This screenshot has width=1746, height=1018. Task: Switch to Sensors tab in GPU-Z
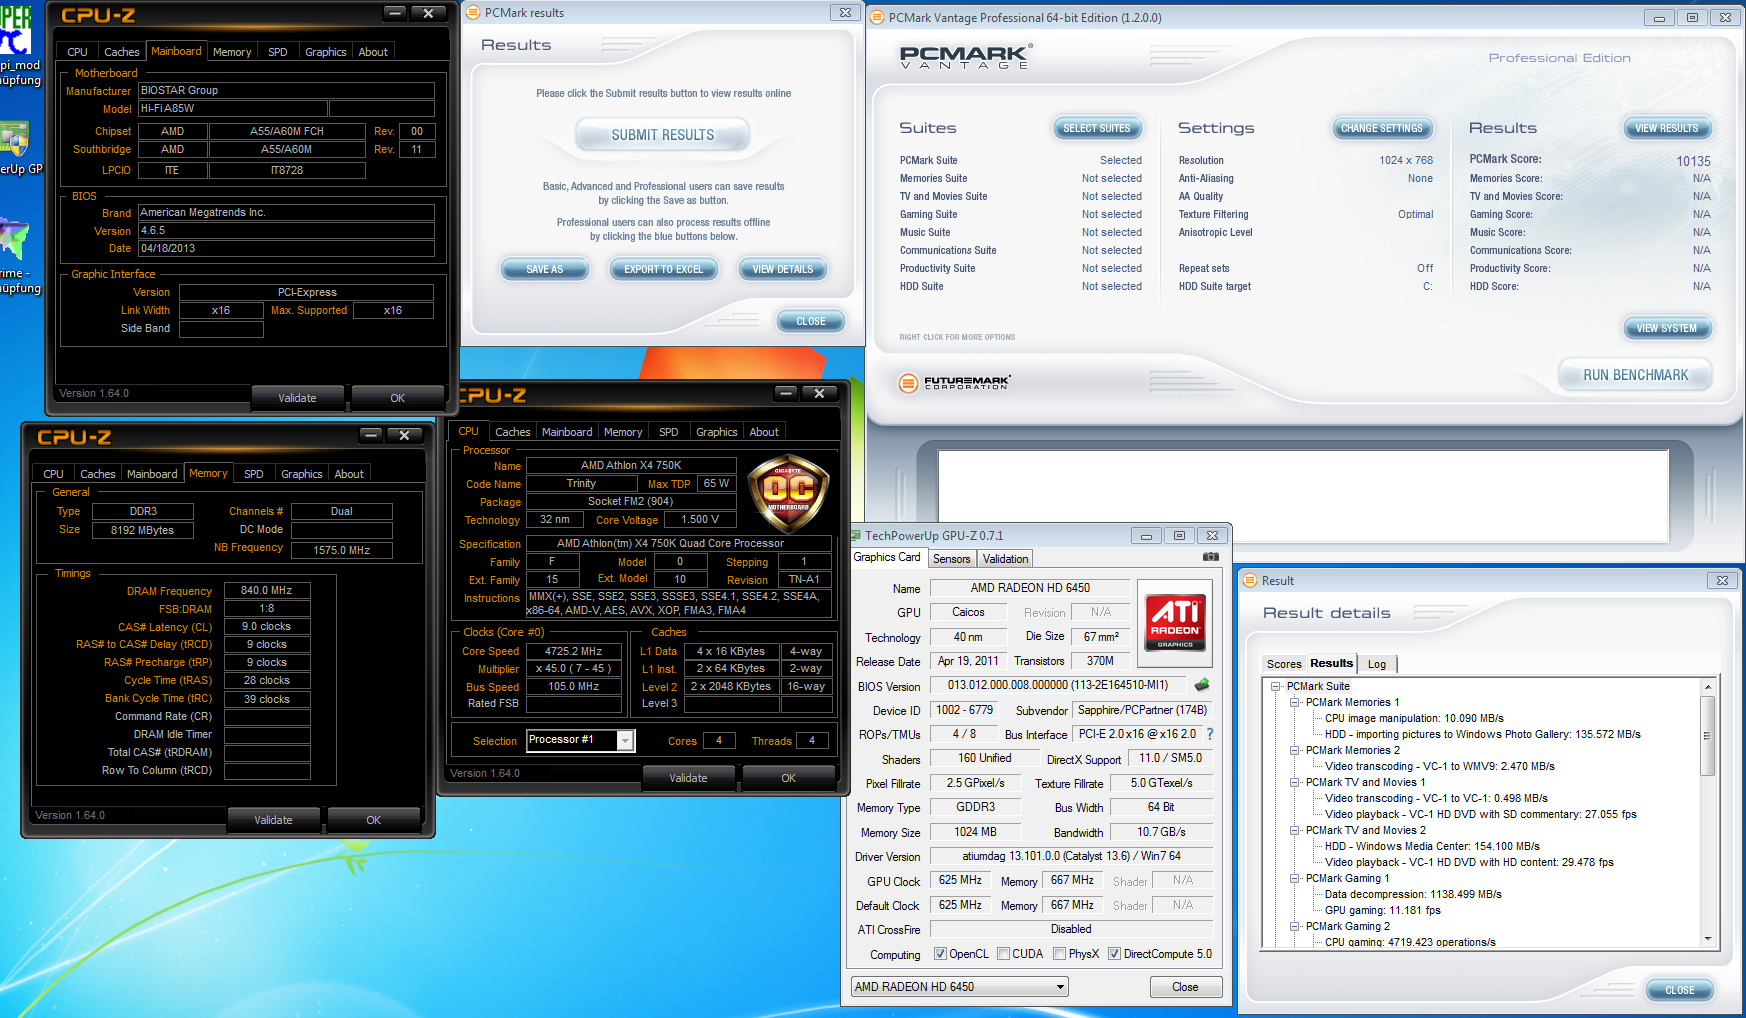951,559
